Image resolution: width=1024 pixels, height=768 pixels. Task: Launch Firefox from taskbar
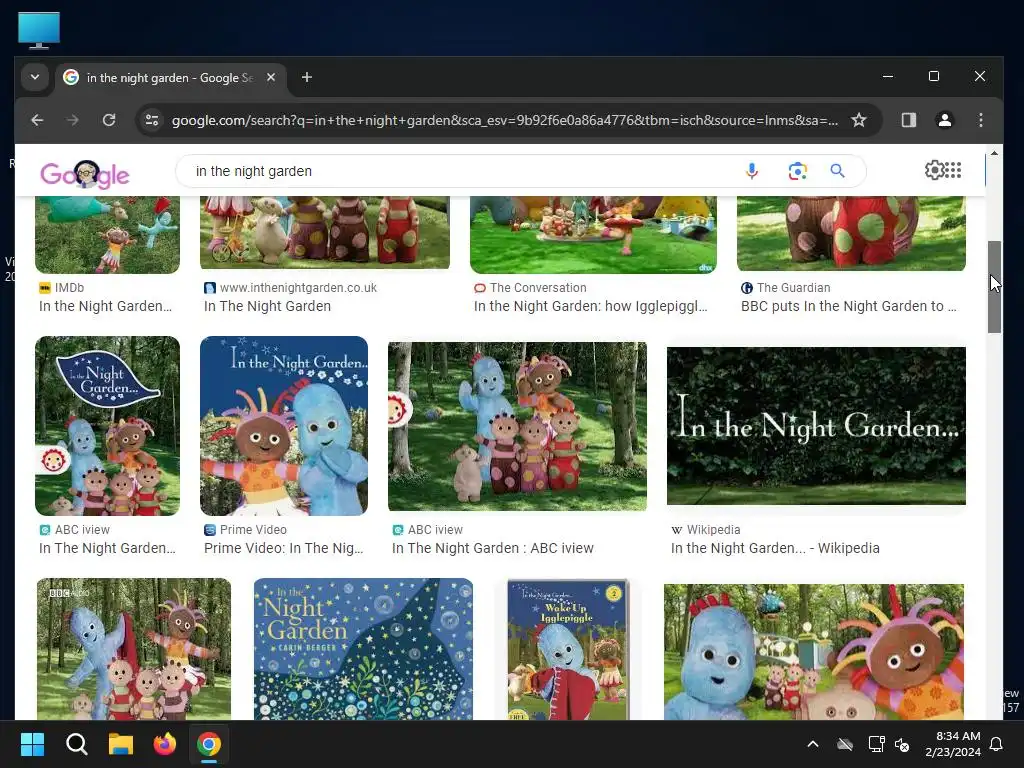point(165,744)
